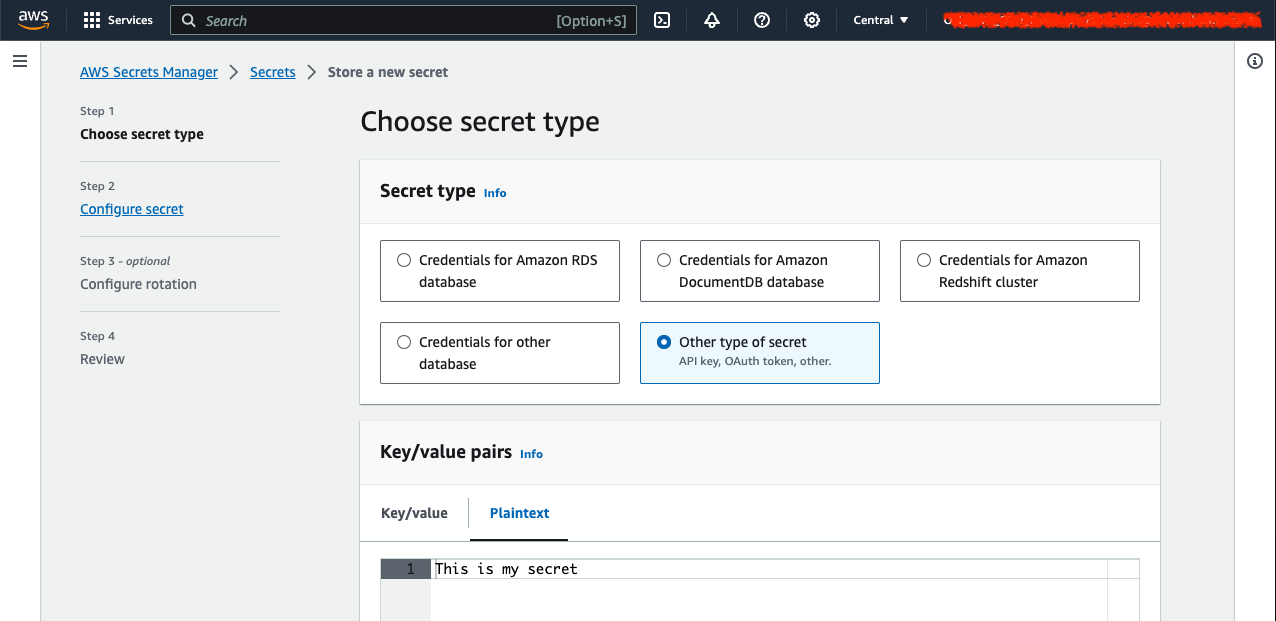Open the Configure secret step link

coord(132,209)
